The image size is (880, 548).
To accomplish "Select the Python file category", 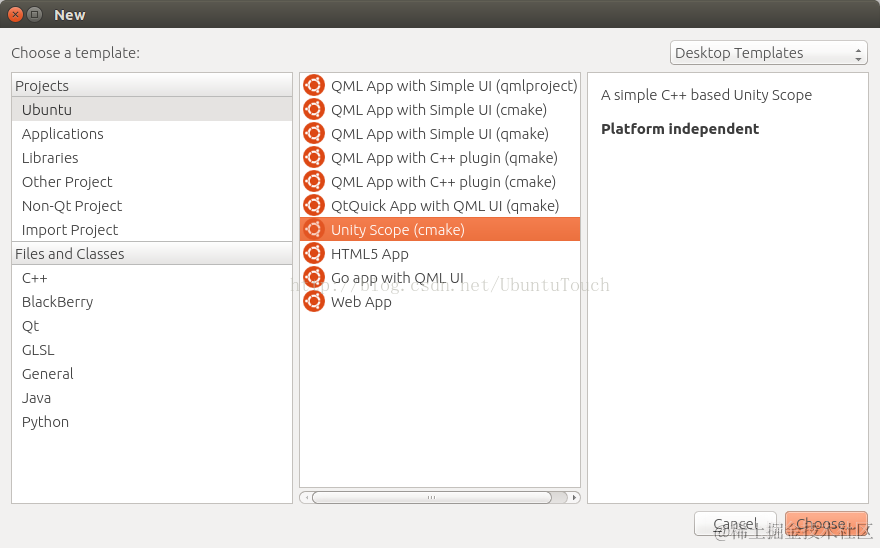I will [x=152, y=422].
